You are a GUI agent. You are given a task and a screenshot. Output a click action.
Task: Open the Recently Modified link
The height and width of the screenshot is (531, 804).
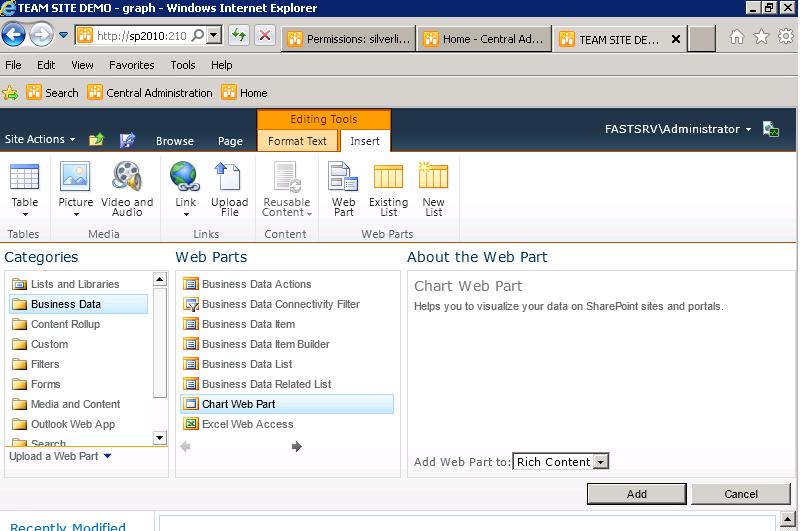(68, 526)
